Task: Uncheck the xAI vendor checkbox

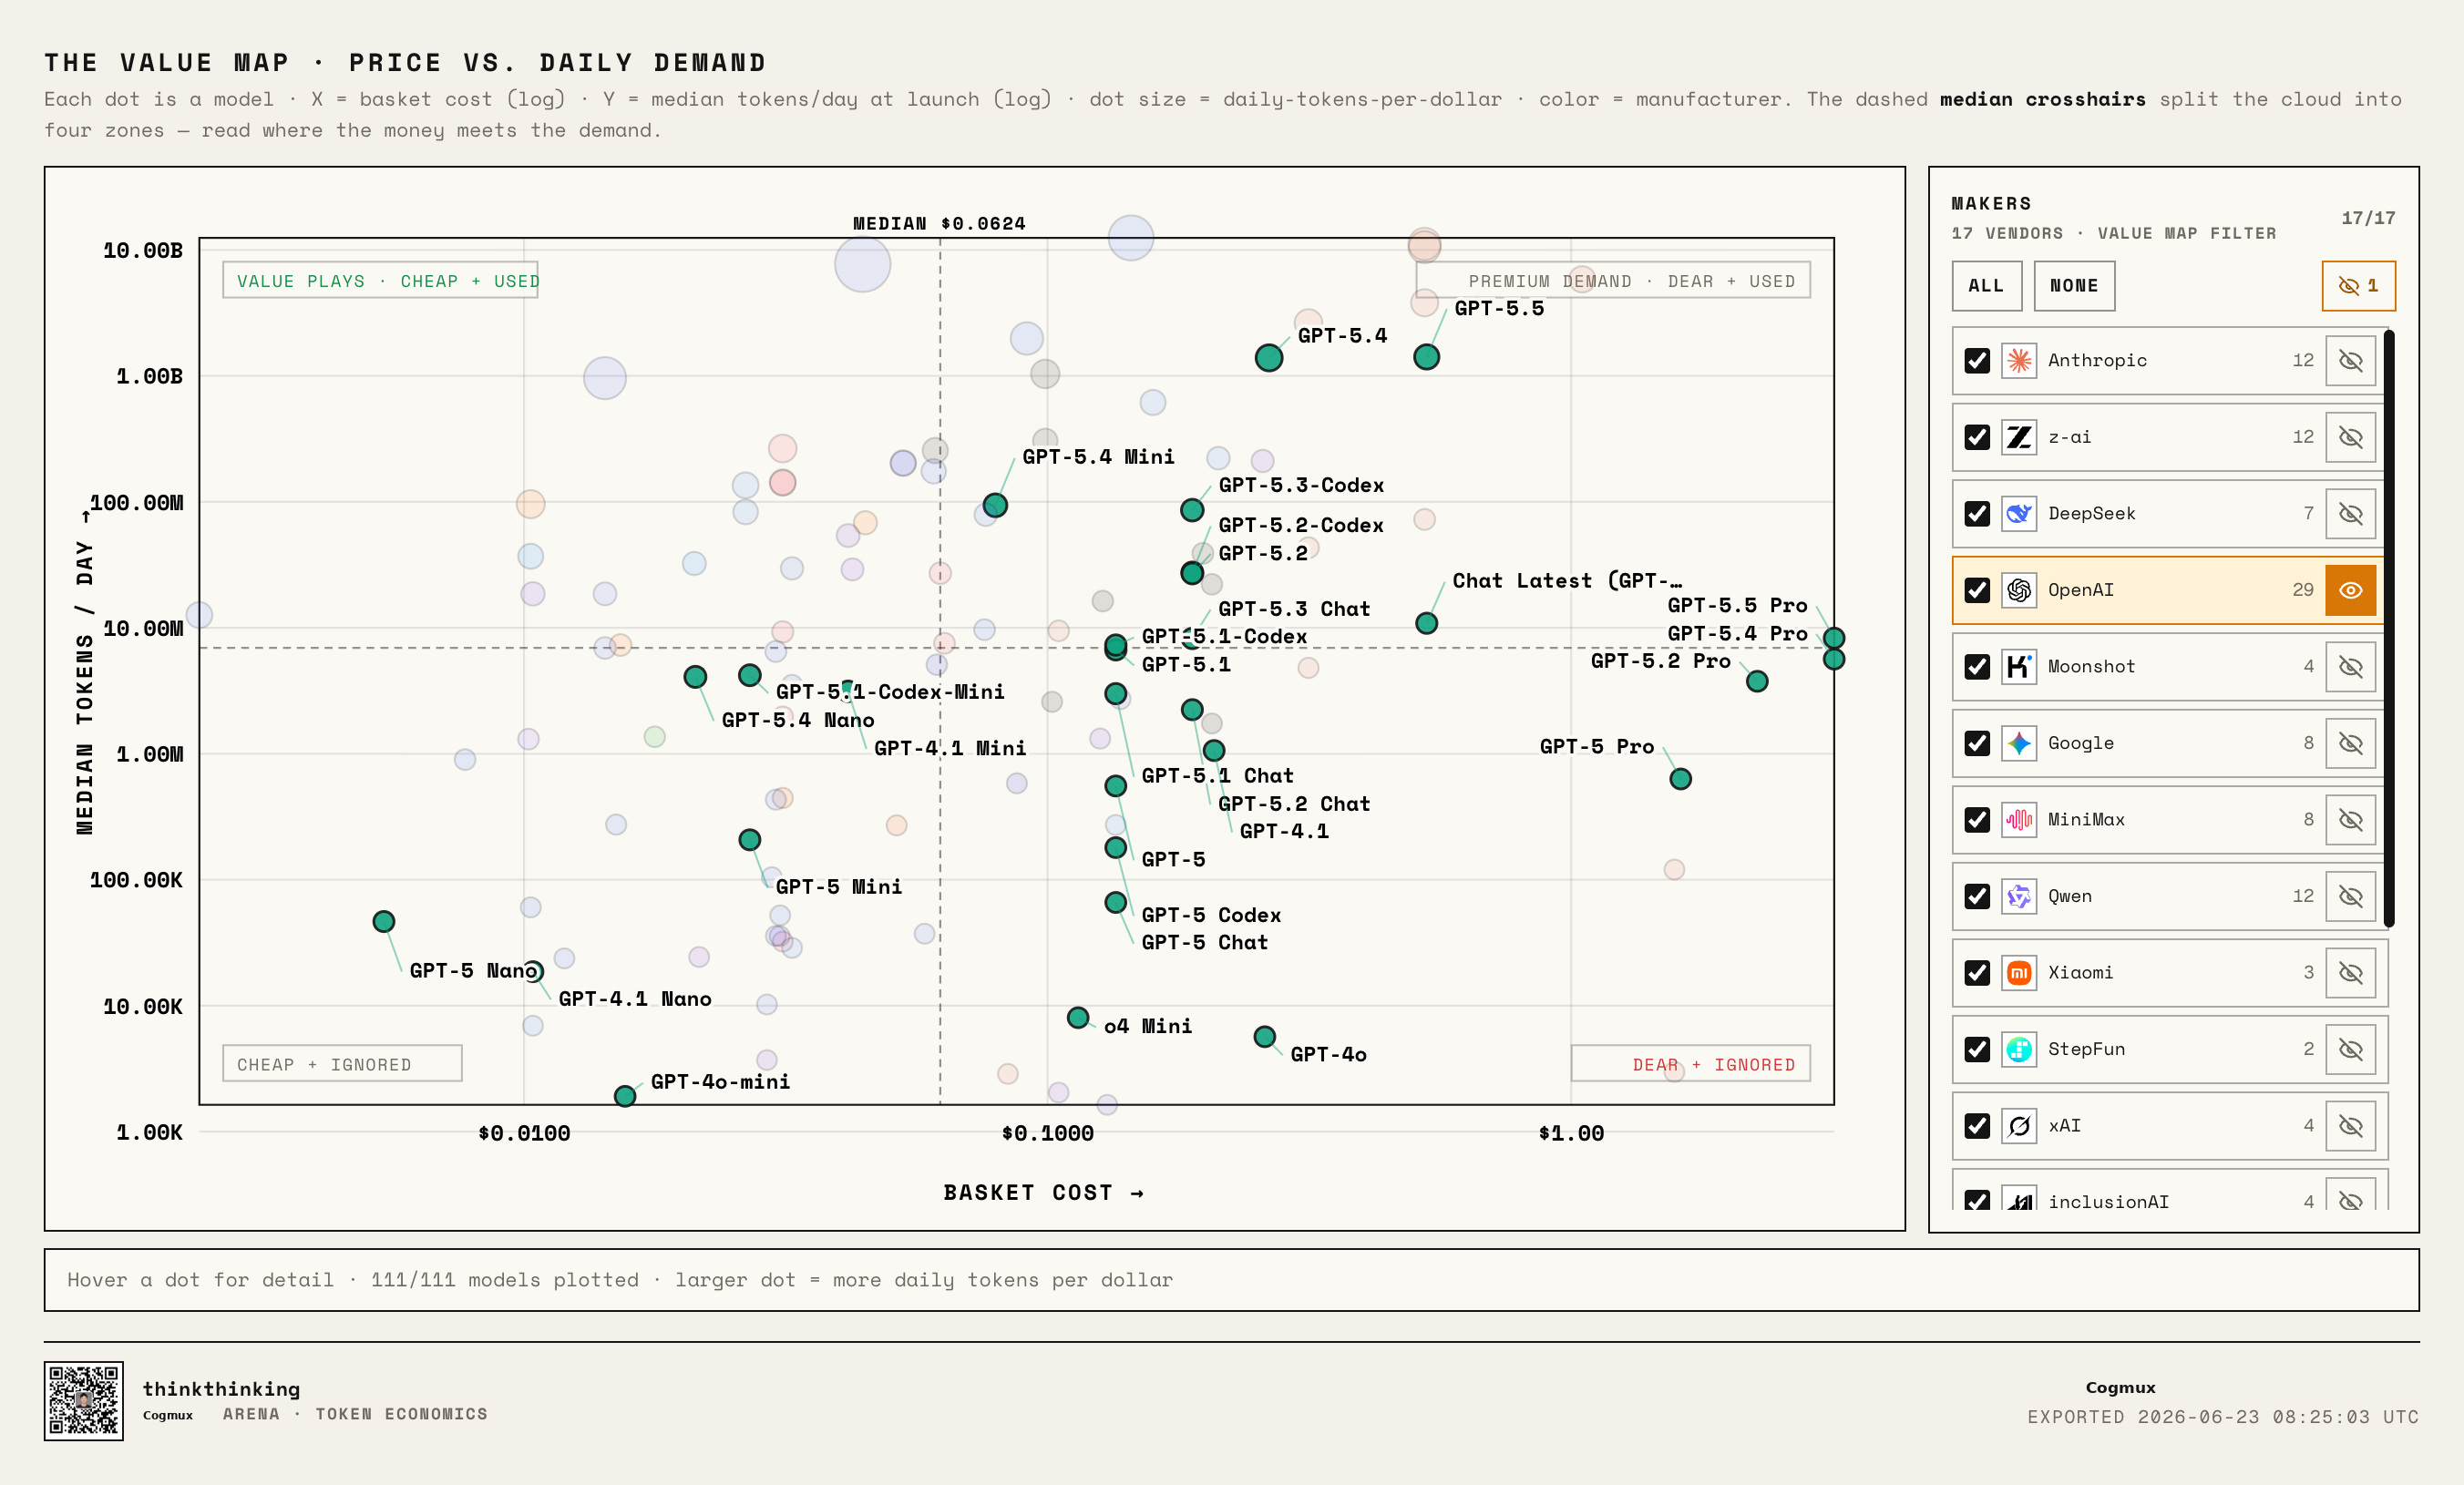Action: (1977, 1125)
